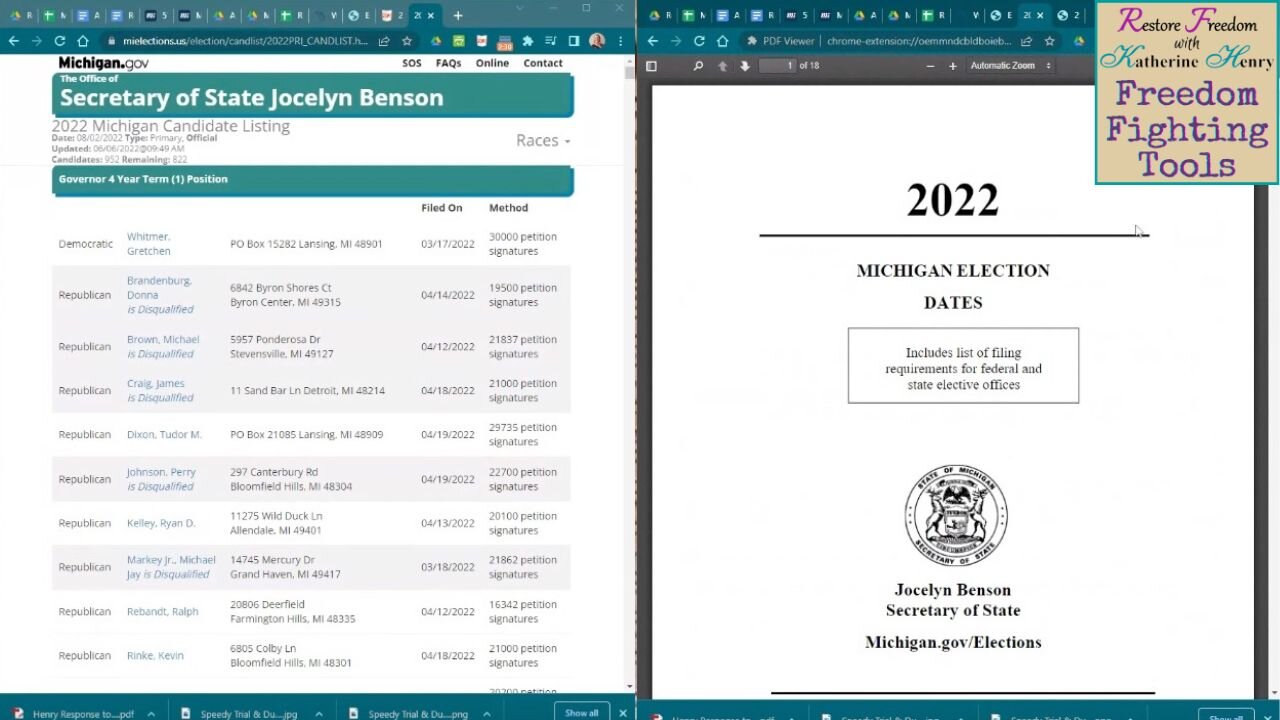Image resolution: width=1280 pixels, height=720 pixels.
Task: Open Johnson, Perry candidate link
Action: [x=161, y=472]
